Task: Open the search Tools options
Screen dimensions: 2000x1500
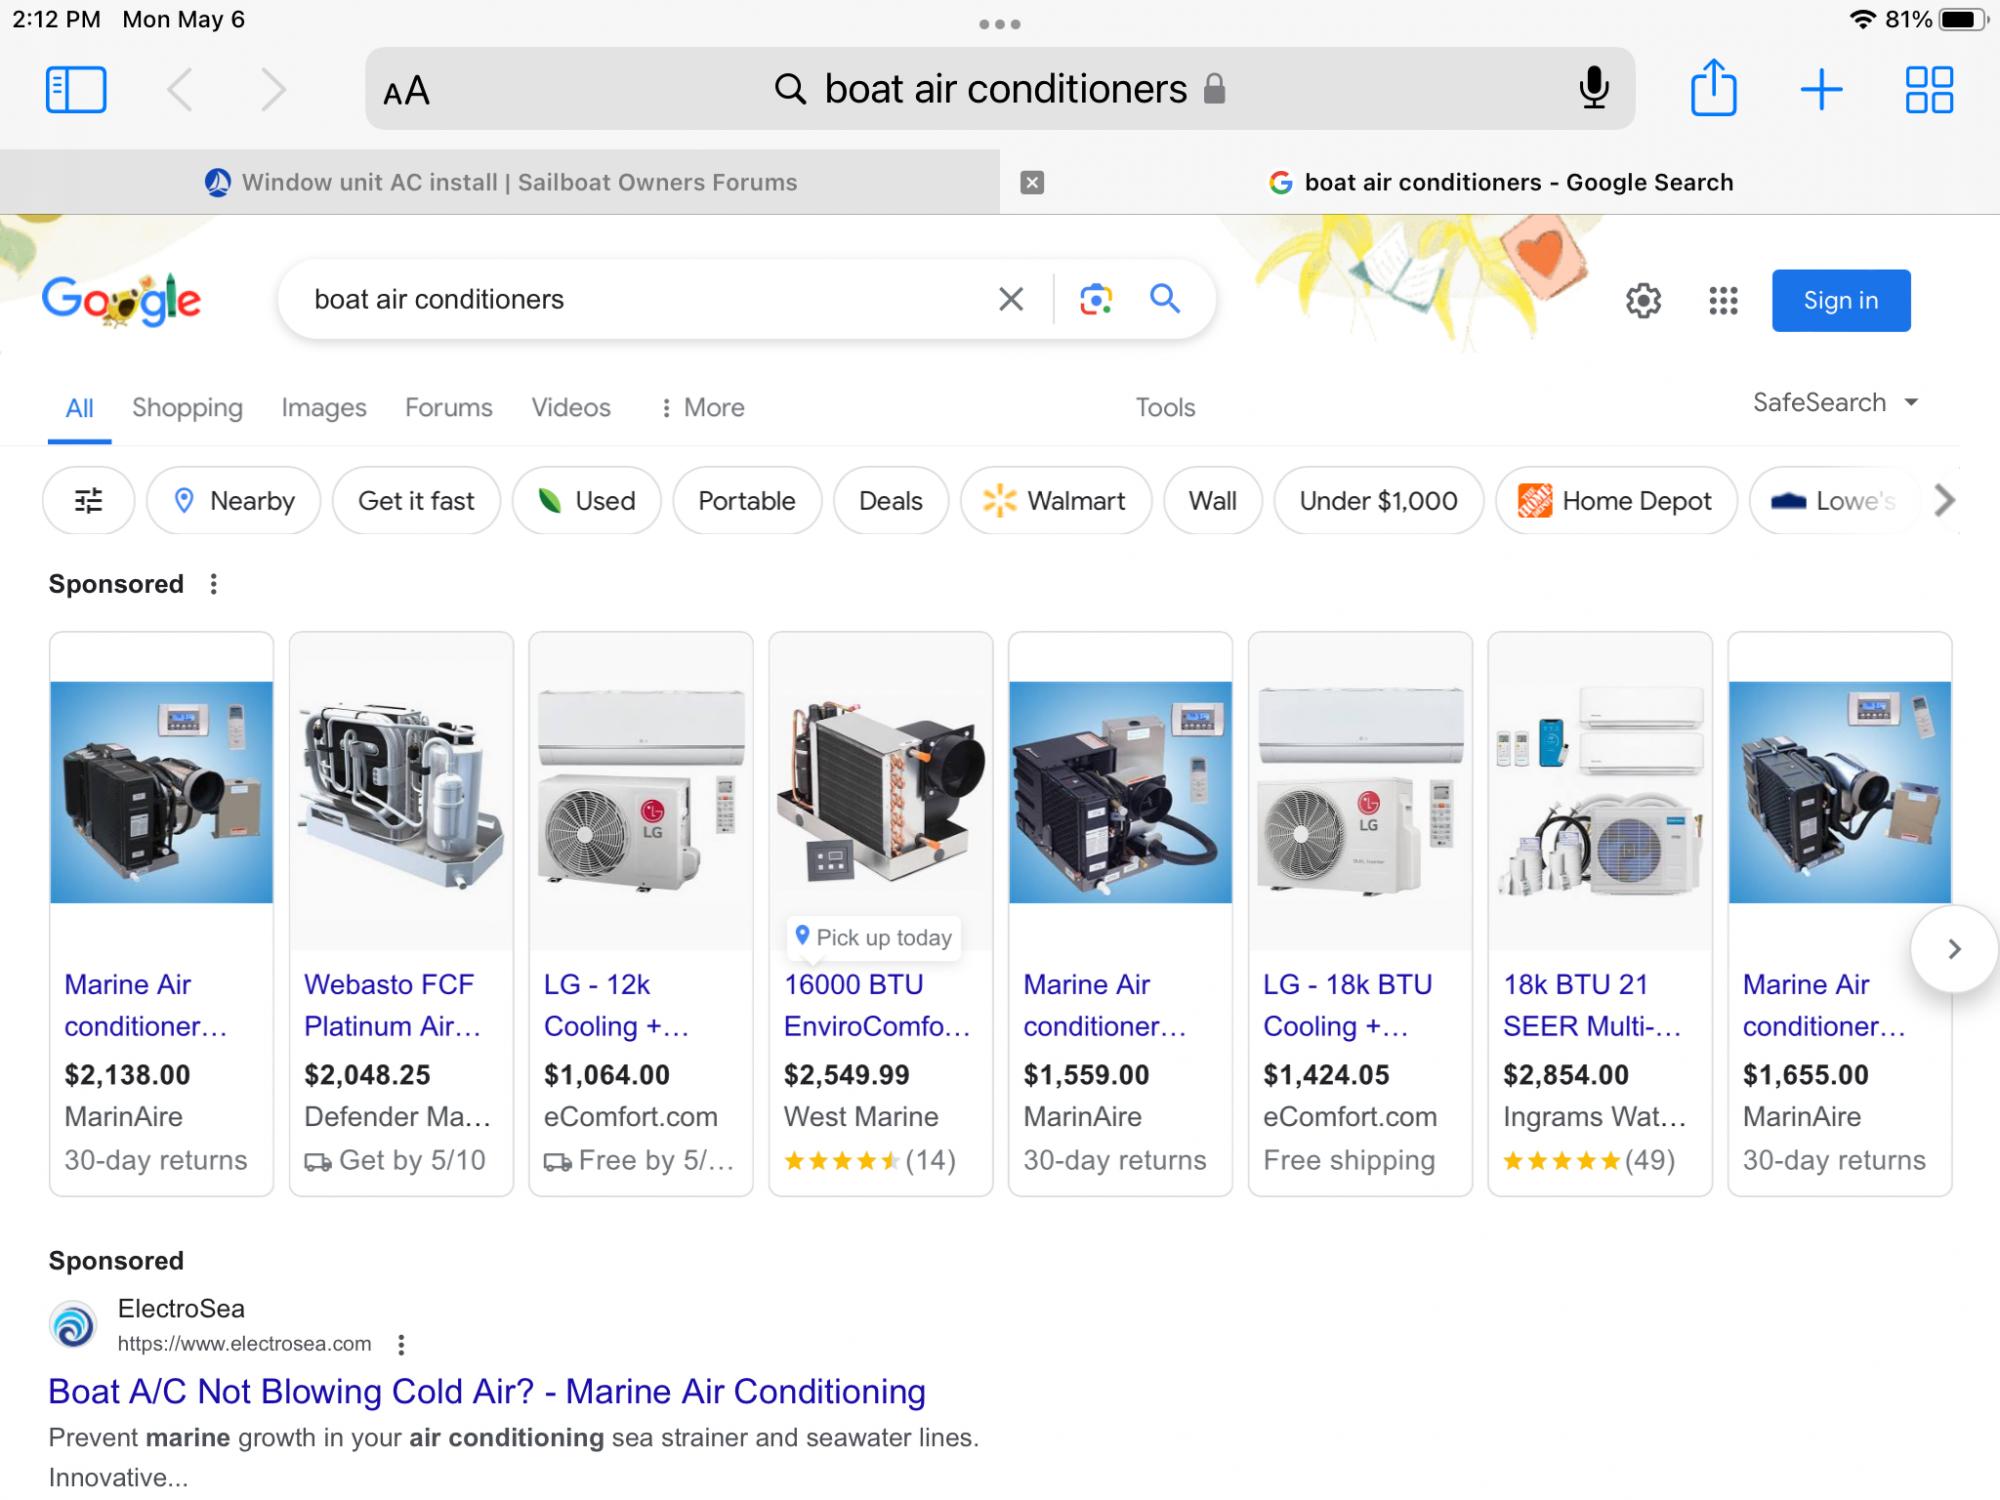Action: coord(1165,408)
